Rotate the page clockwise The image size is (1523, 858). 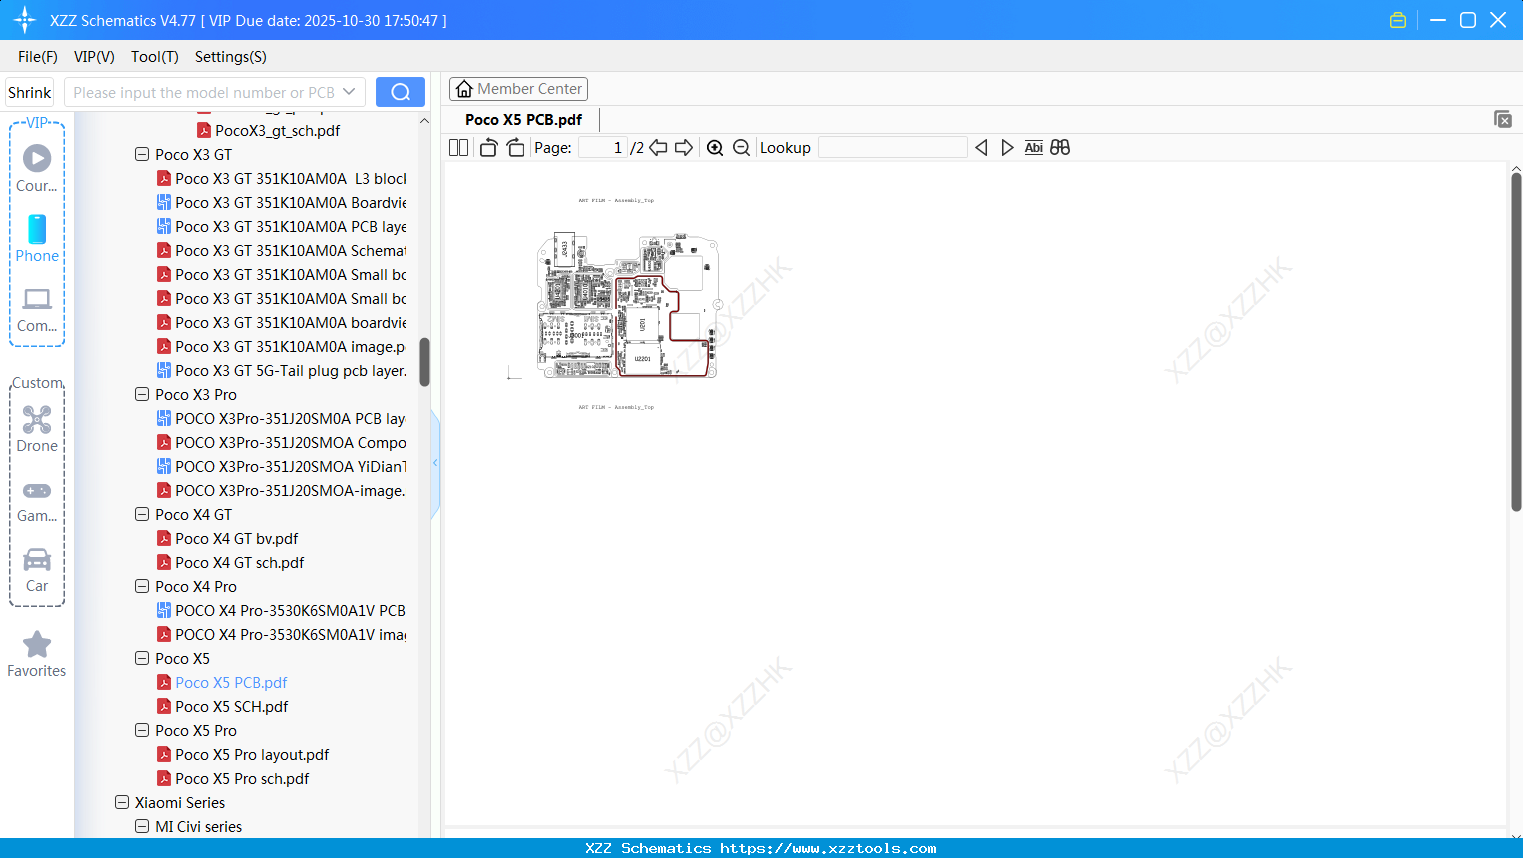(x=516, y=148)
